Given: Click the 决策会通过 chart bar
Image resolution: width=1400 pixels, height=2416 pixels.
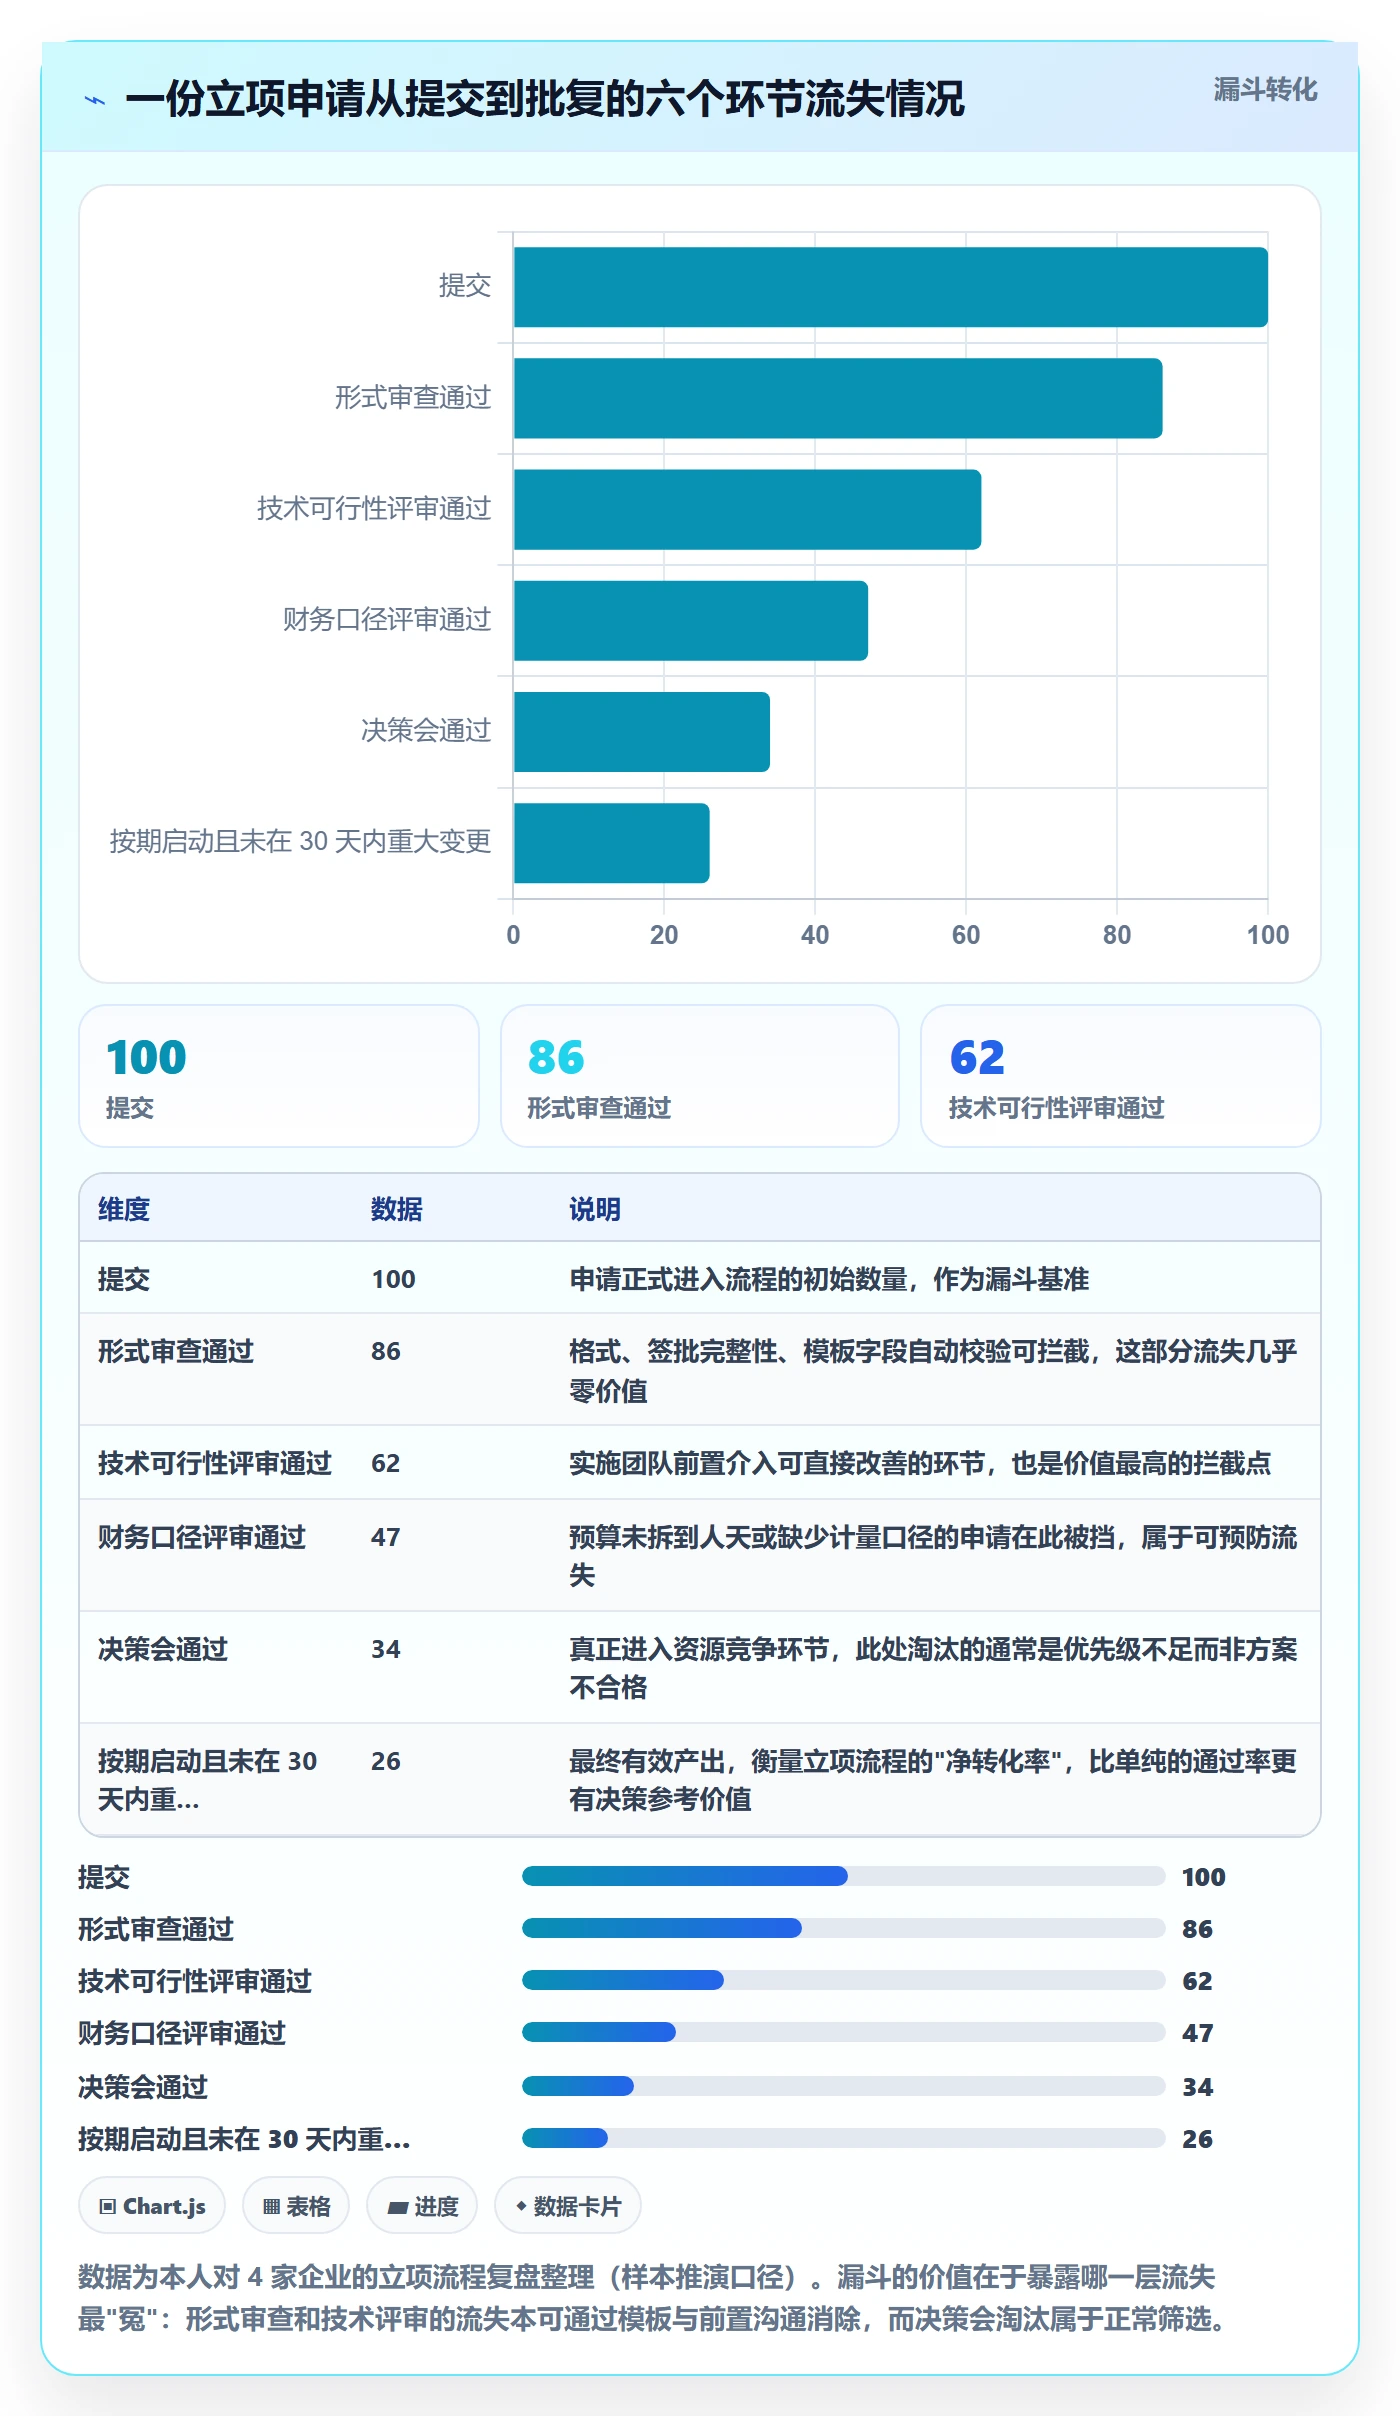Looking at the screenshot, I should [x=642, y=732].
